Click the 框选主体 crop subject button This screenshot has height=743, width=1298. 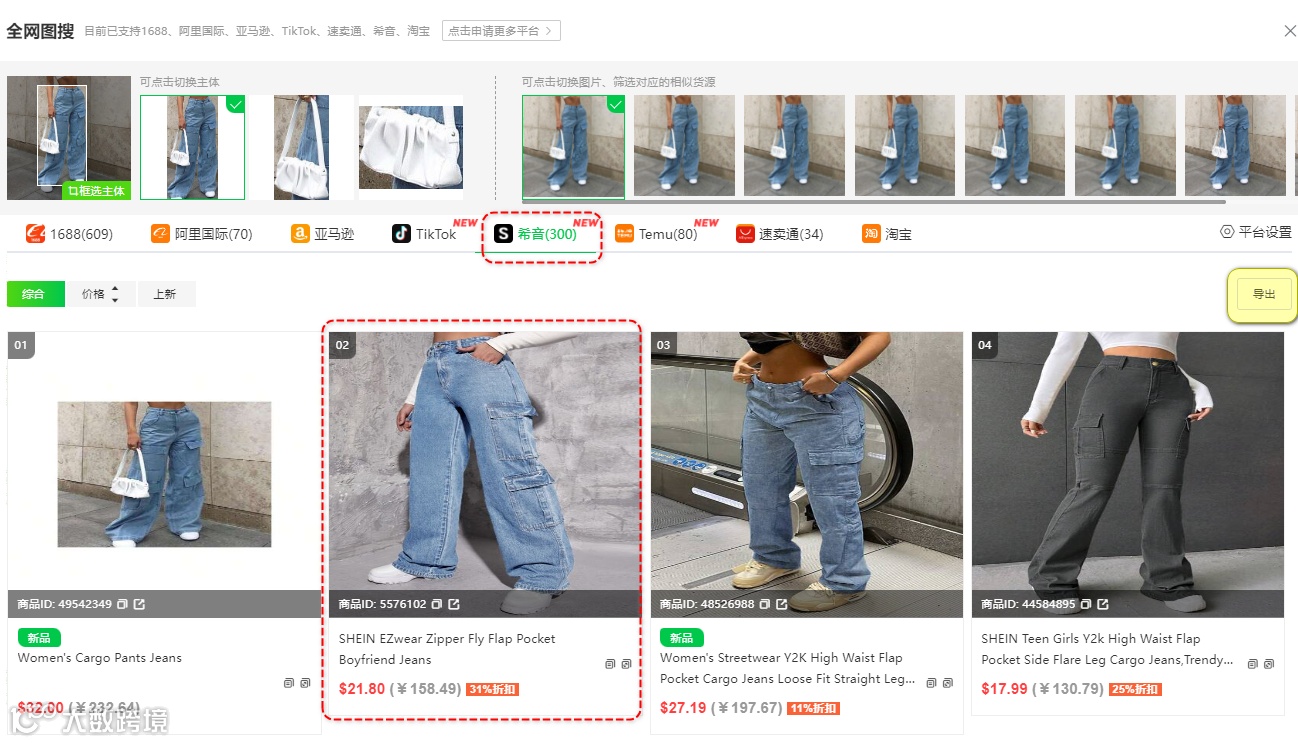(x=96, y=191)
